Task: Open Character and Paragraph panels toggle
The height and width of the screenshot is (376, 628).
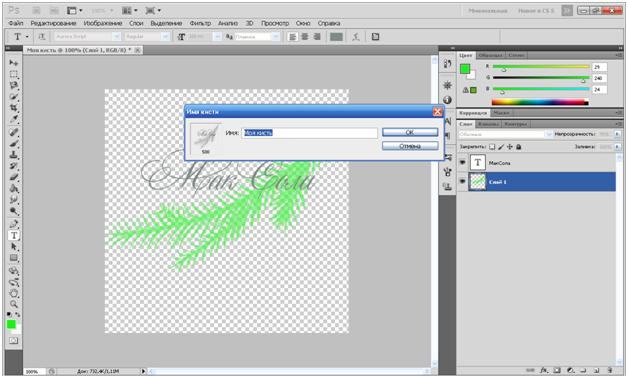Action: (x=375, y=37)
